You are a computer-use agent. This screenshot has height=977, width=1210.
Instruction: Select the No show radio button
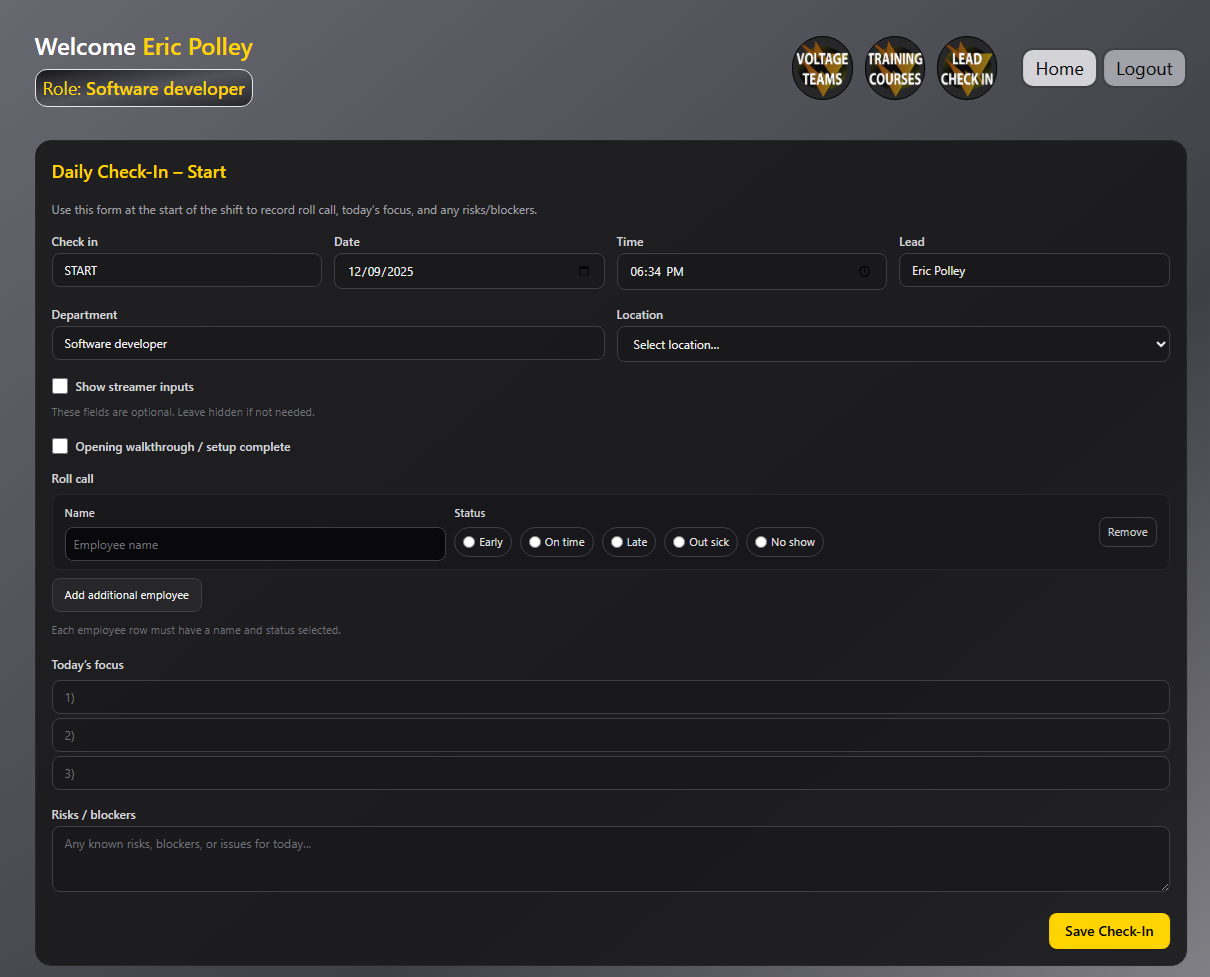761,542
